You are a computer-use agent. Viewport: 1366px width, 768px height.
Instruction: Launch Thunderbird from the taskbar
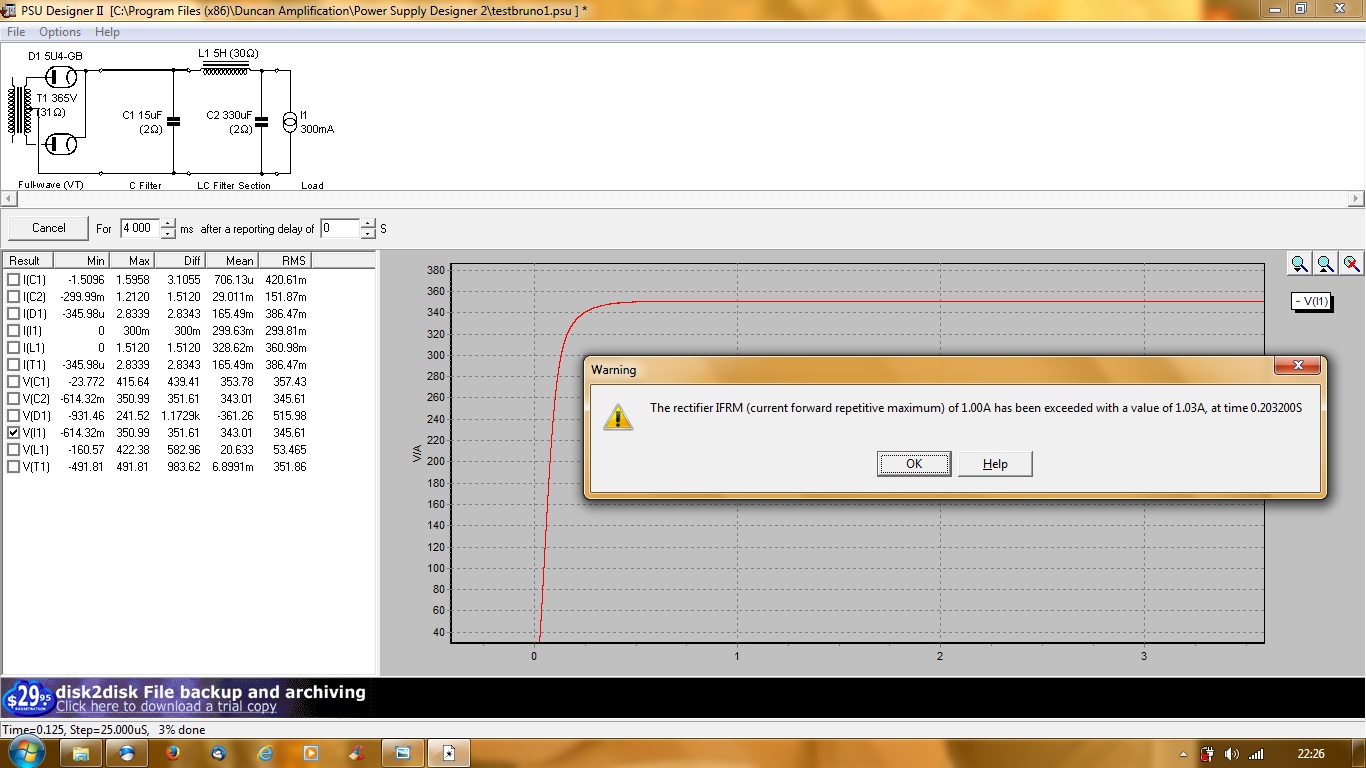219,752
